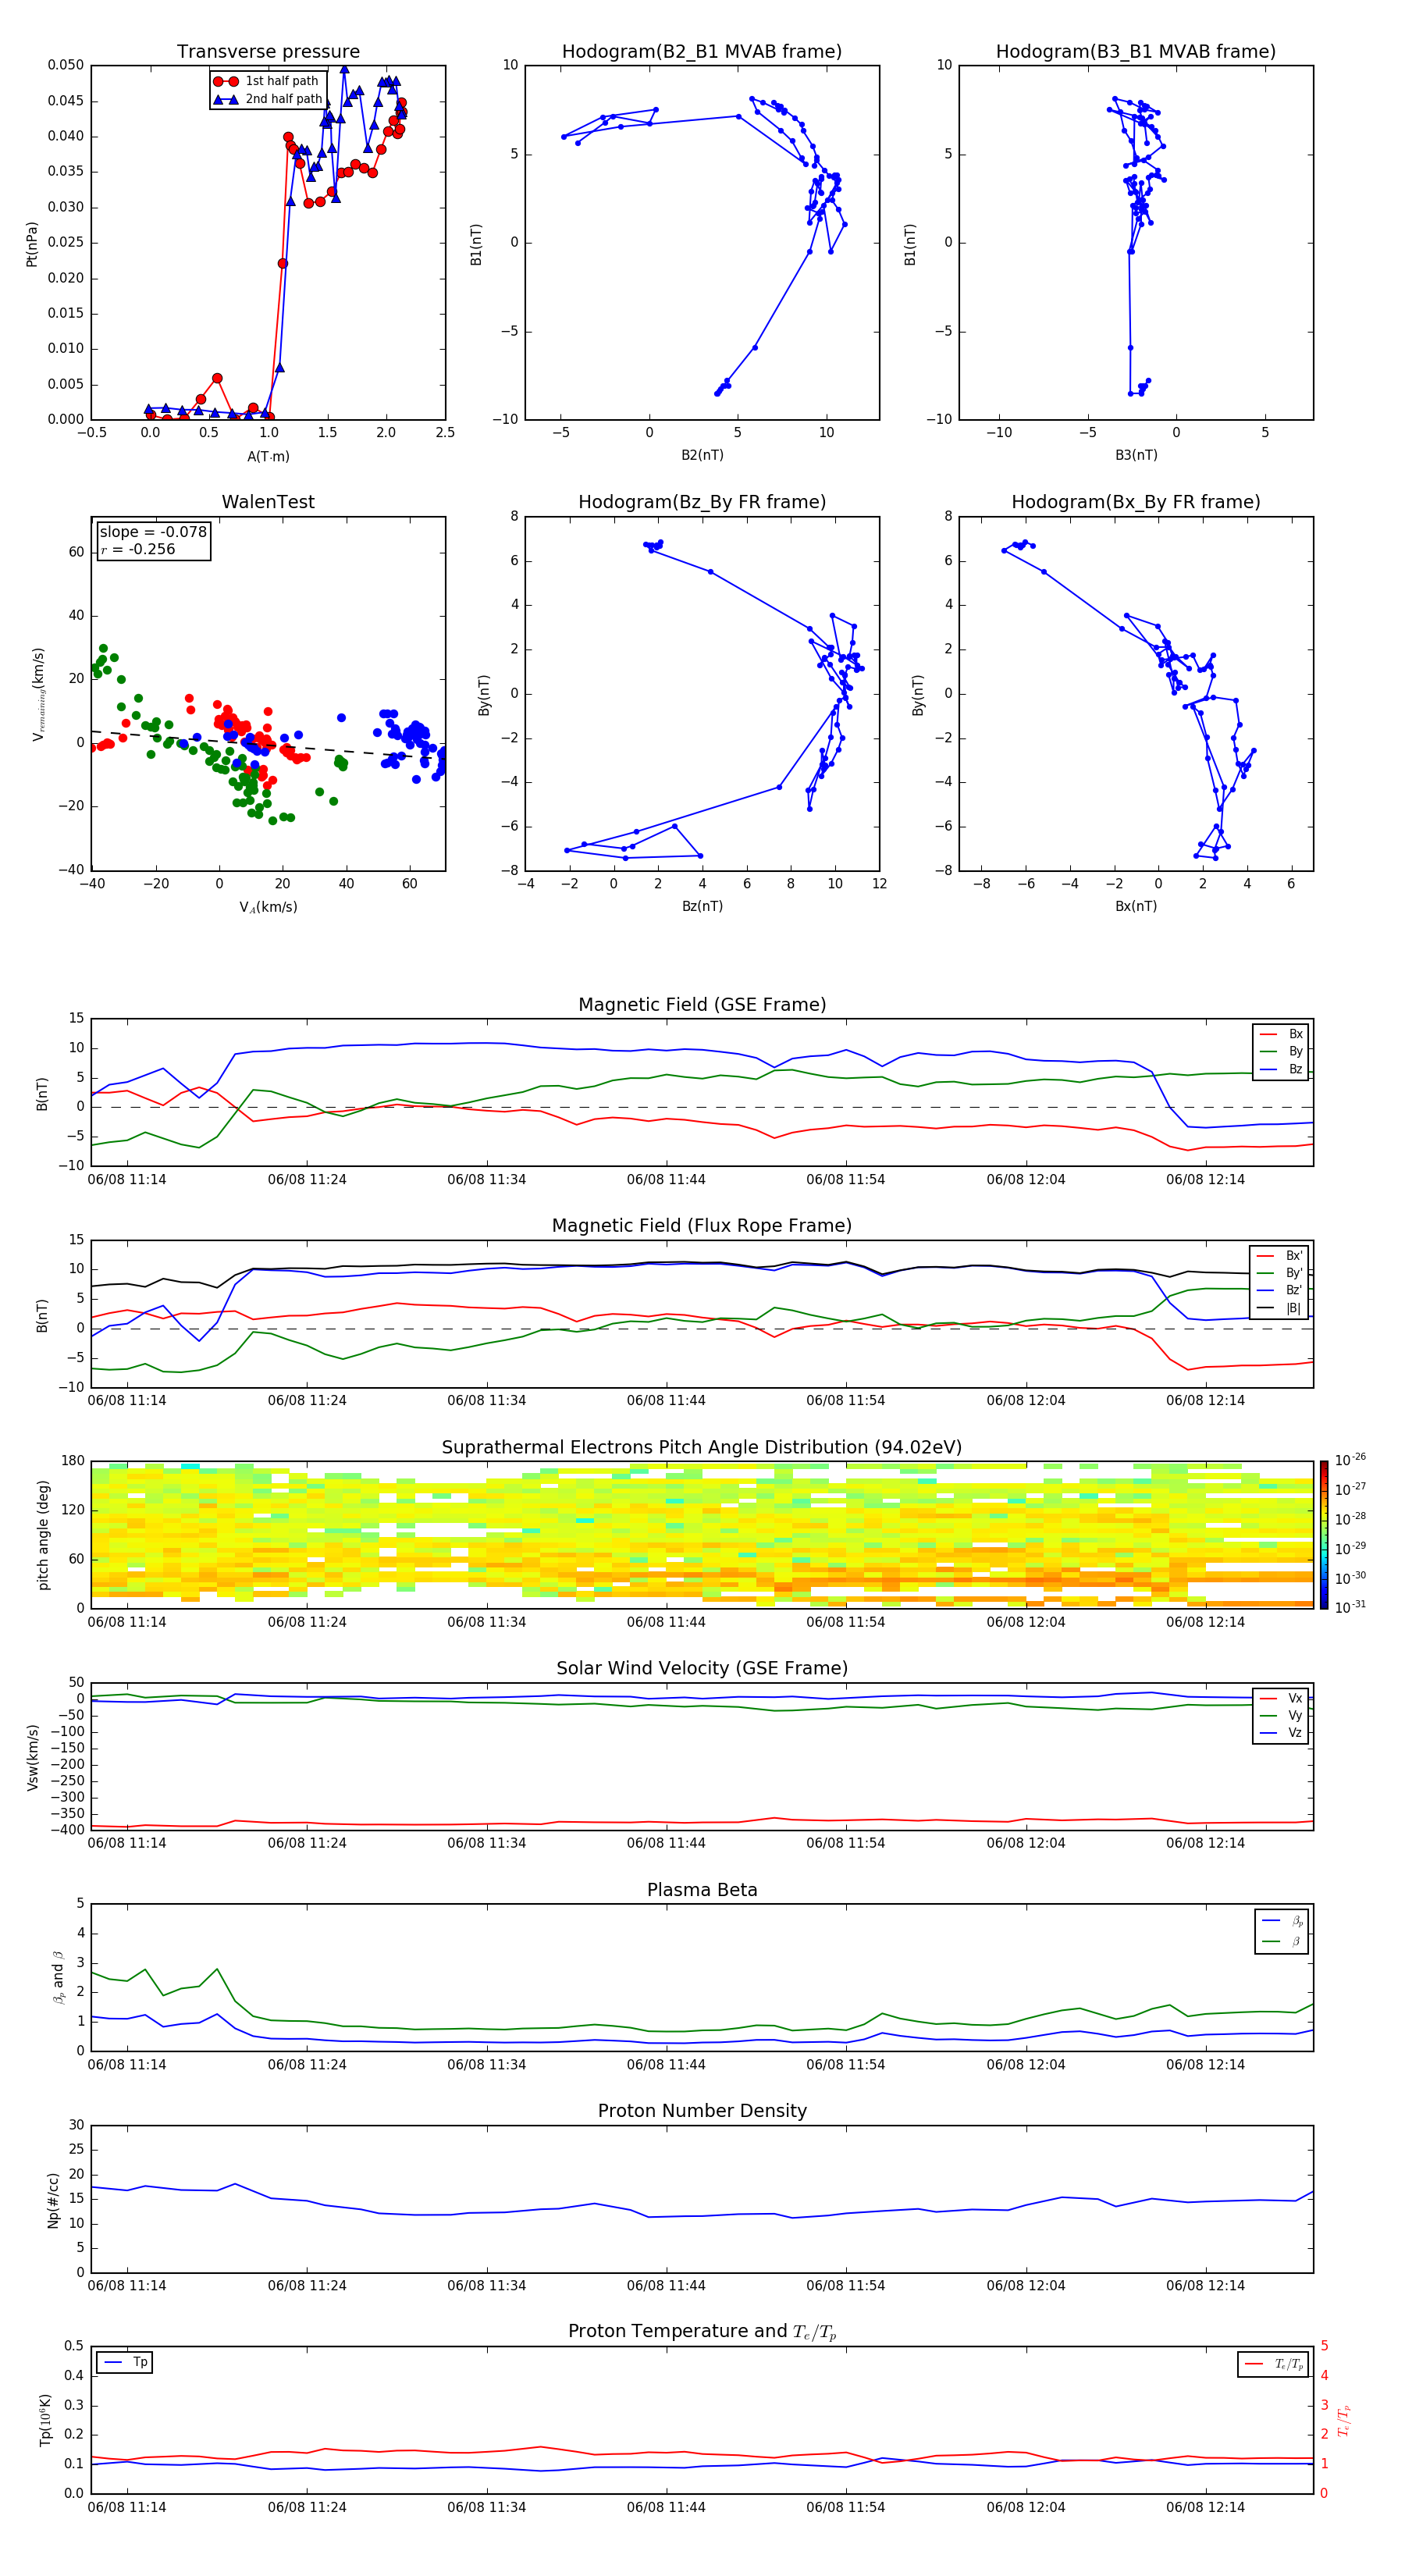Click the Suprathermal Electrons Pitch Angle title
The image size is (1405, 2576).
pos(702,1447)
